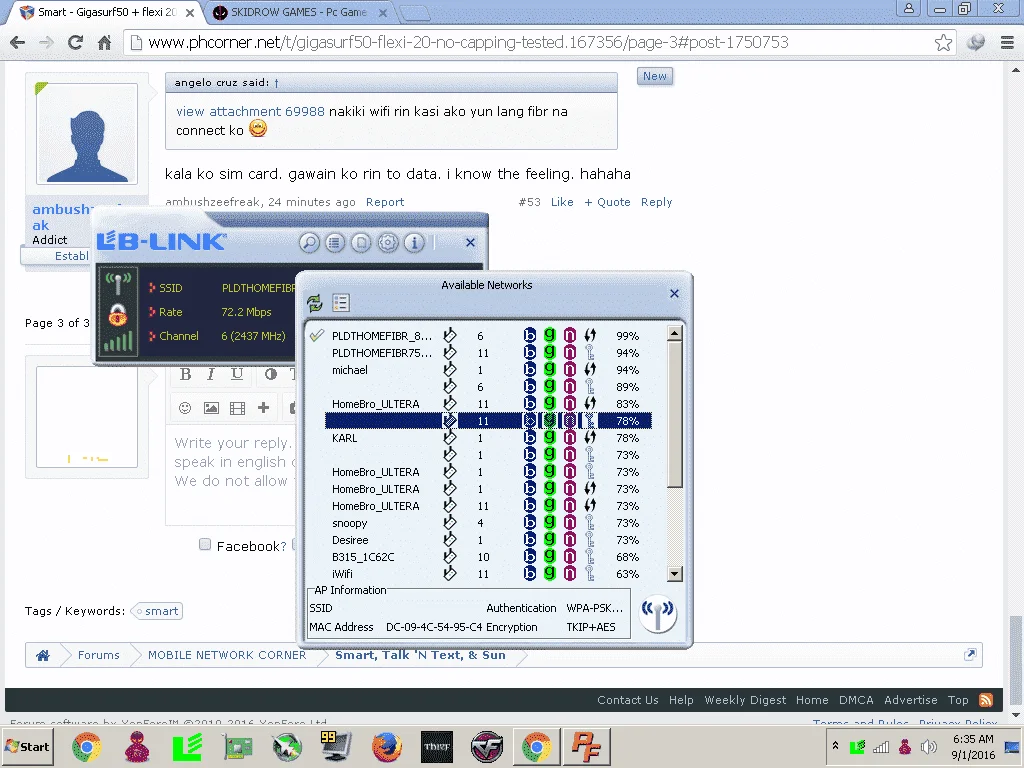Open the RSS feed icon in footer
Viewport: 1024px width, 768px height.
pyautogui.click(x=986, y=700)
